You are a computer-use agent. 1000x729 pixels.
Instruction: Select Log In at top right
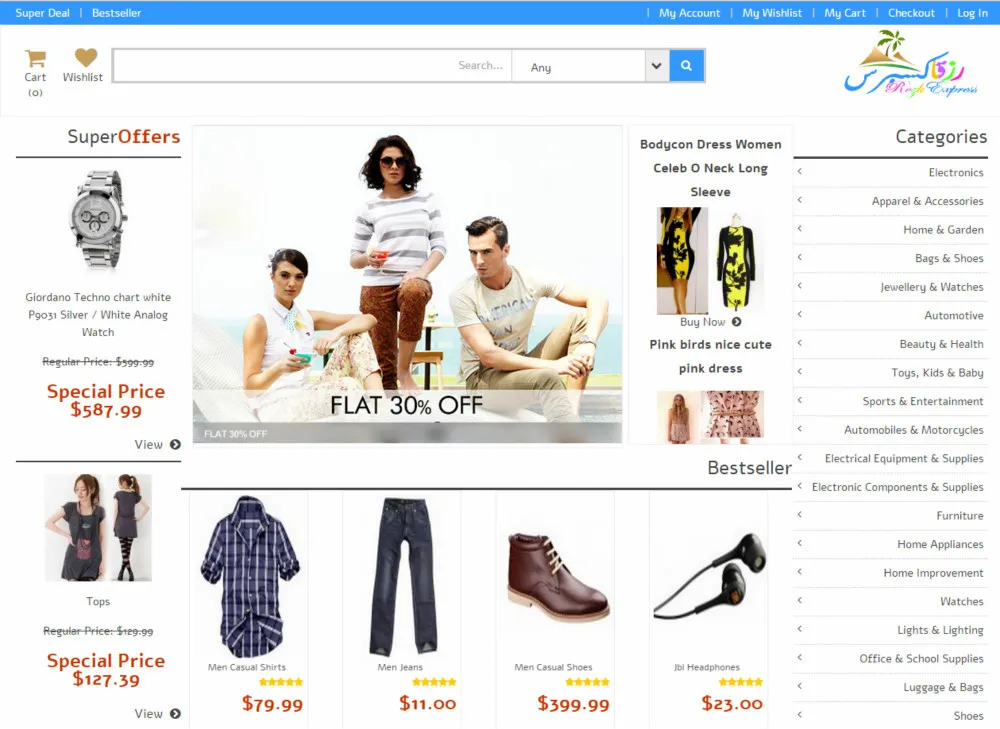point(973,13)
